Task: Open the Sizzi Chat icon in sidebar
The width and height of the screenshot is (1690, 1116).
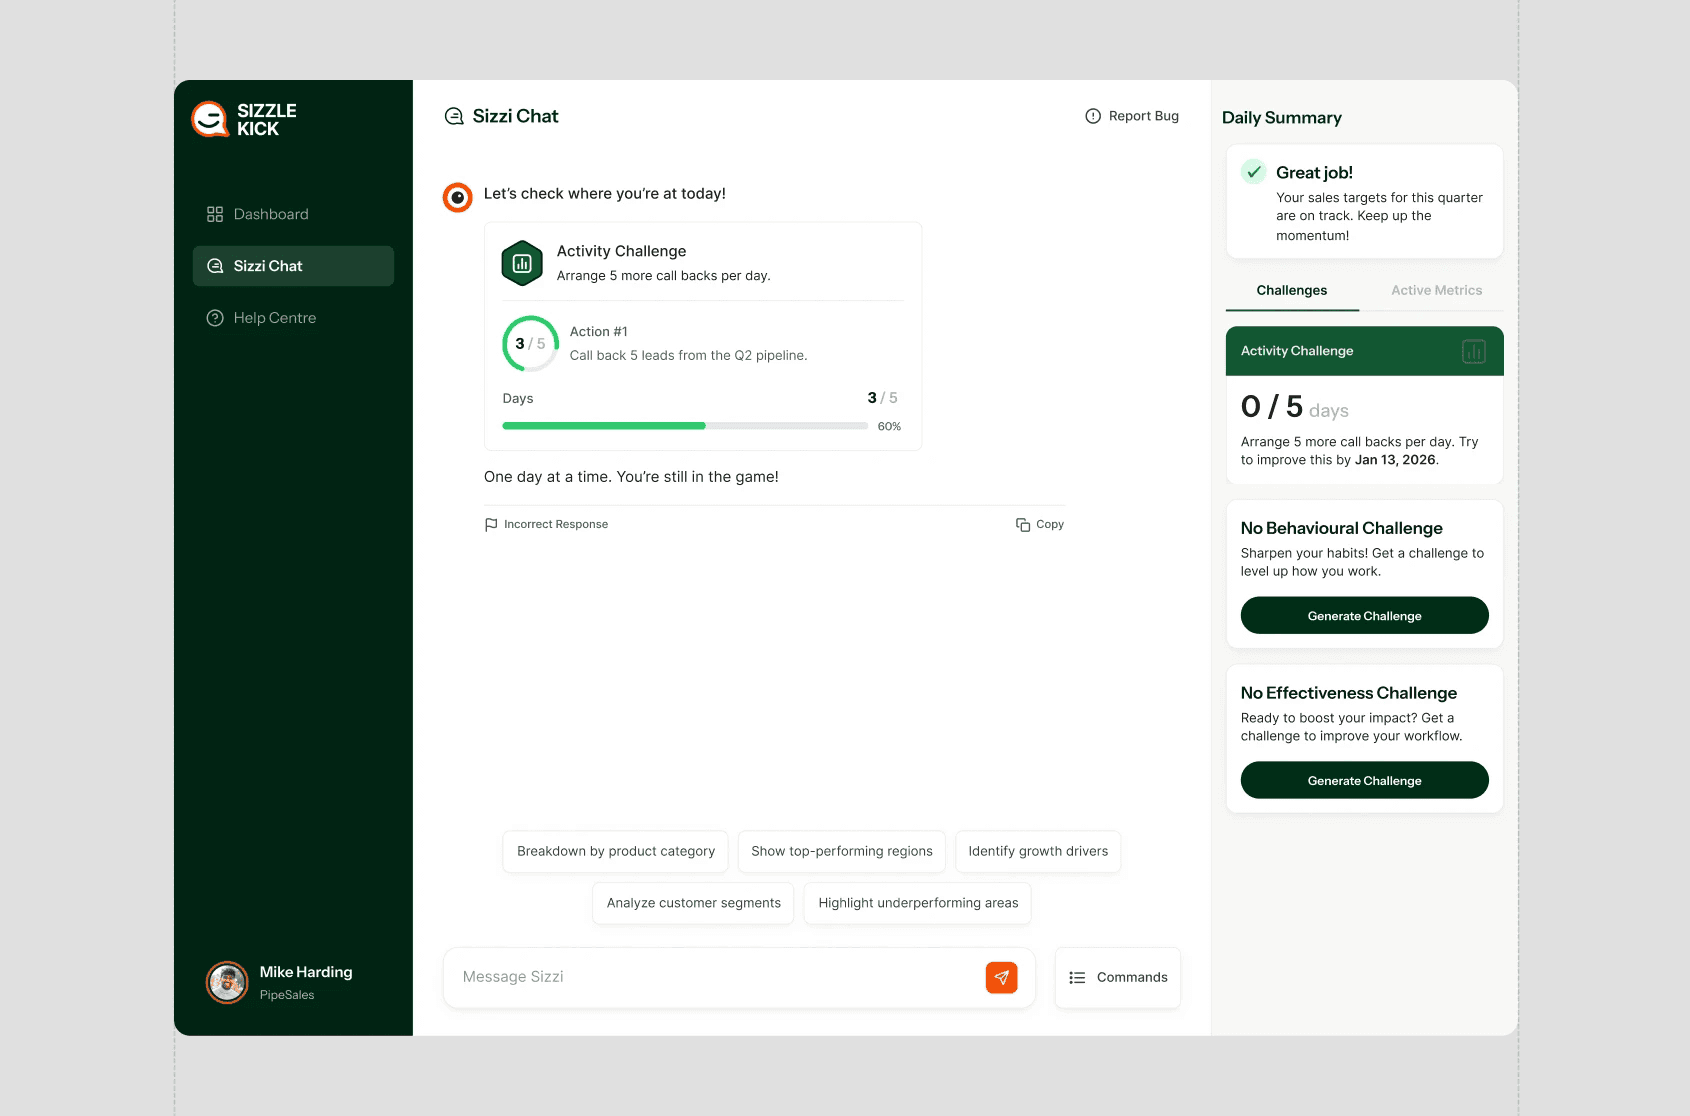Action: click(214, 265)
